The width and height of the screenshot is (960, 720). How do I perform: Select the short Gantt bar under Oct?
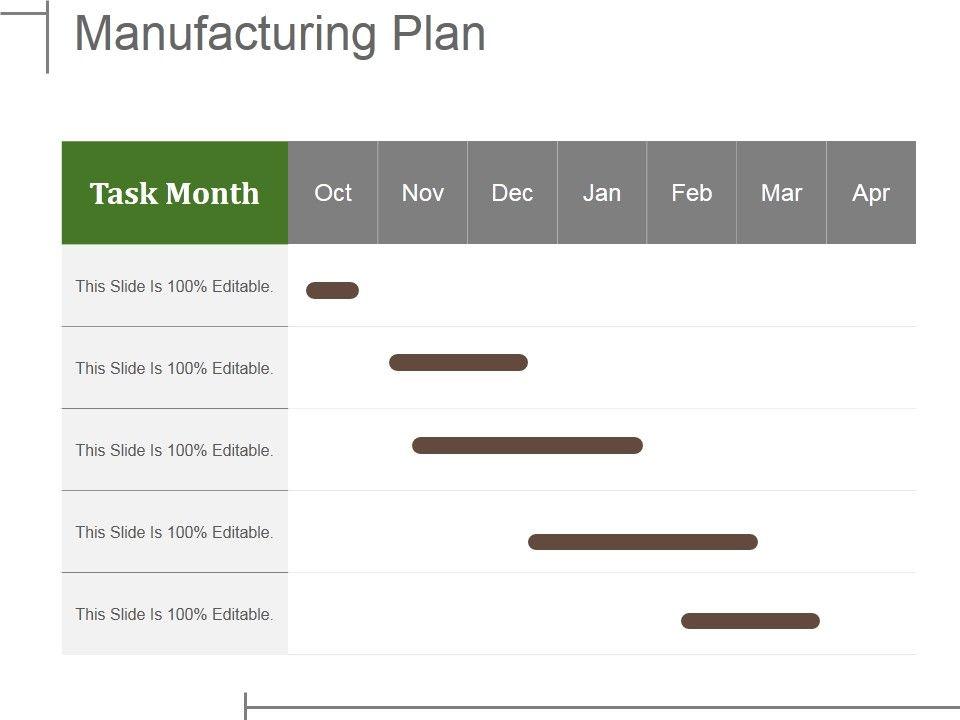332,291
